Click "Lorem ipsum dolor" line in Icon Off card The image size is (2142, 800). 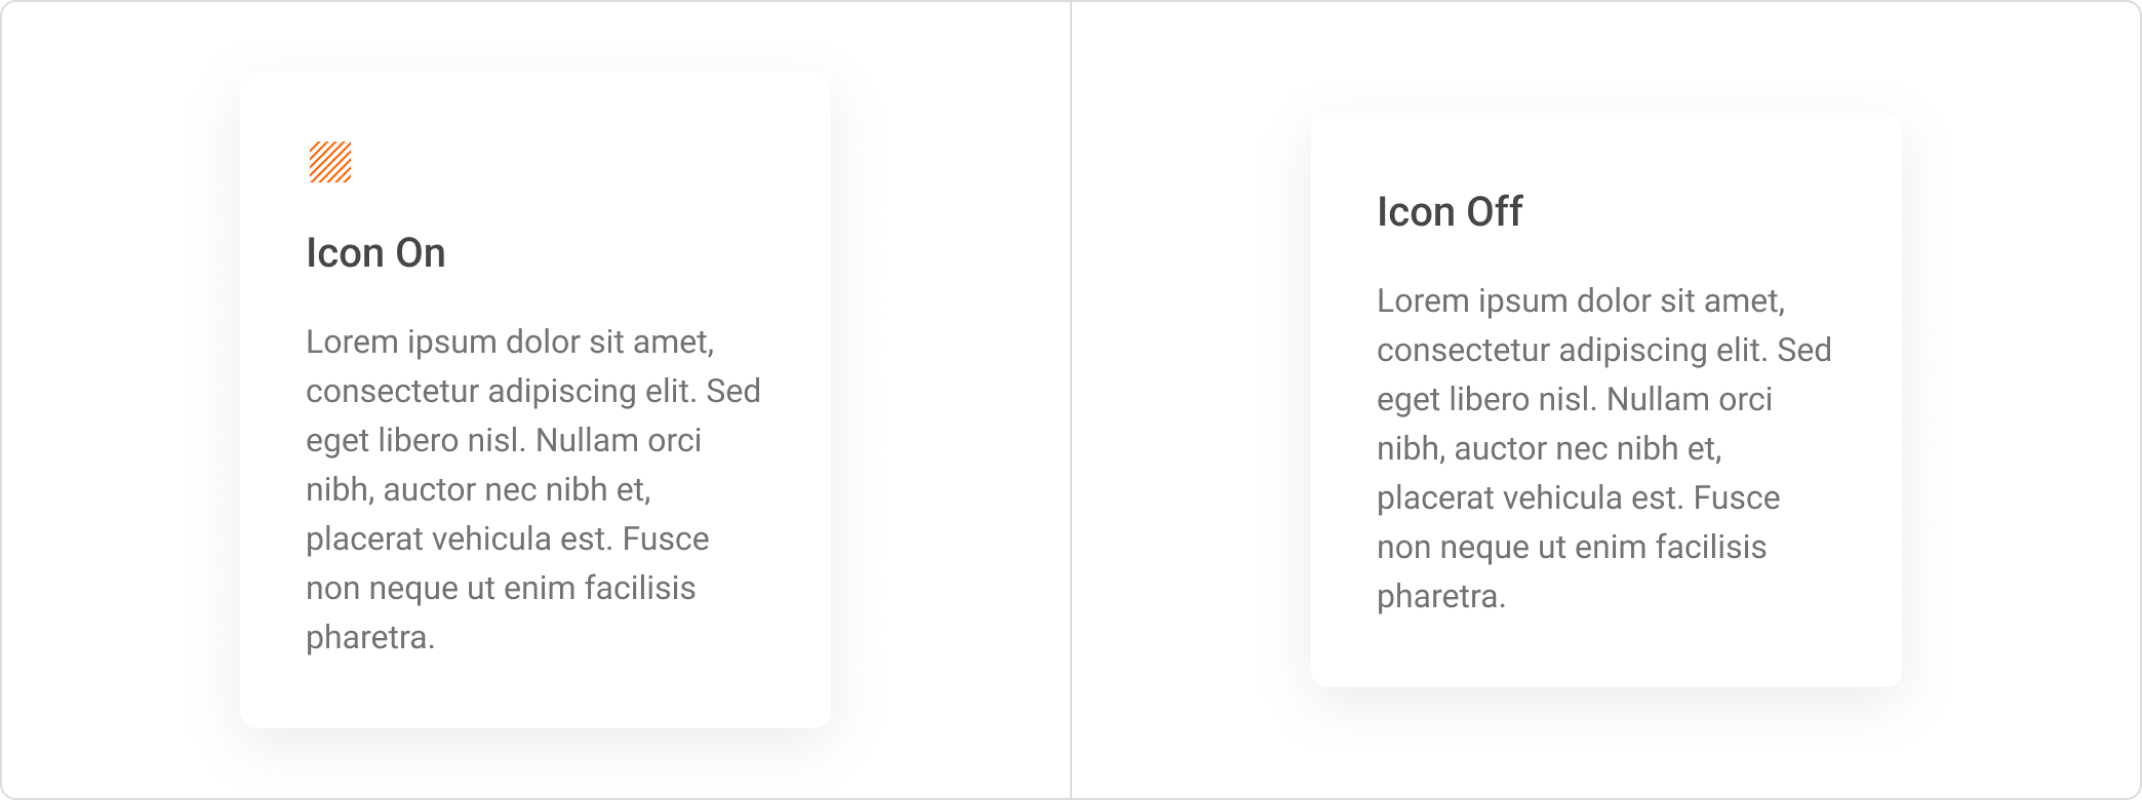coord(1581,301)
